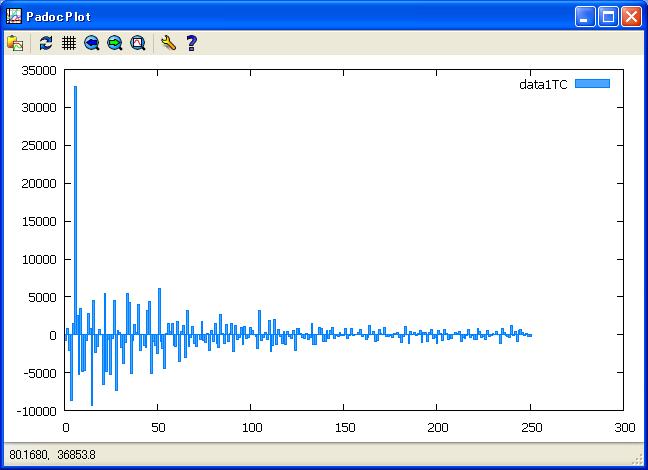
Task: Open configuration with the wrench icon
Action: (168, 43)
